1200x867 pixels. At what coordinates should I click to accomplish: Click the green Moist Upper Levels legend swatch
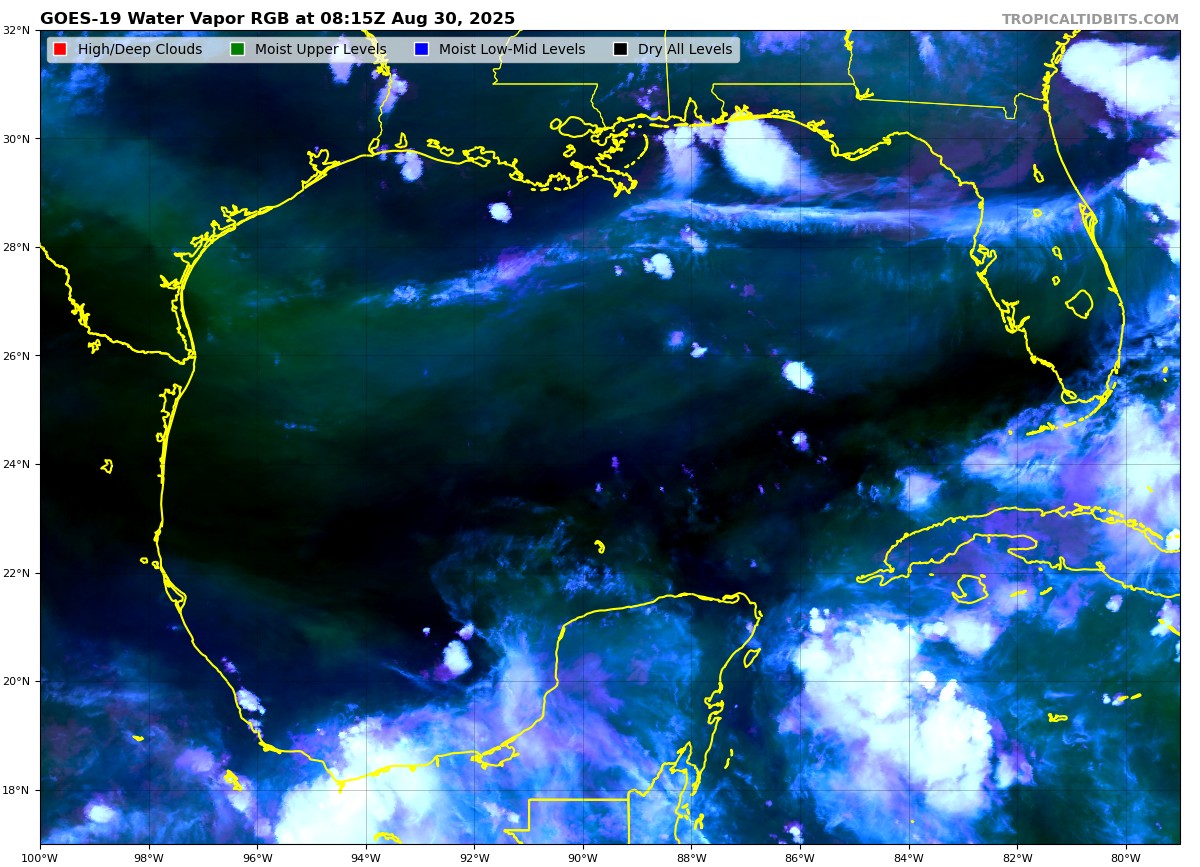coord(237,49)
